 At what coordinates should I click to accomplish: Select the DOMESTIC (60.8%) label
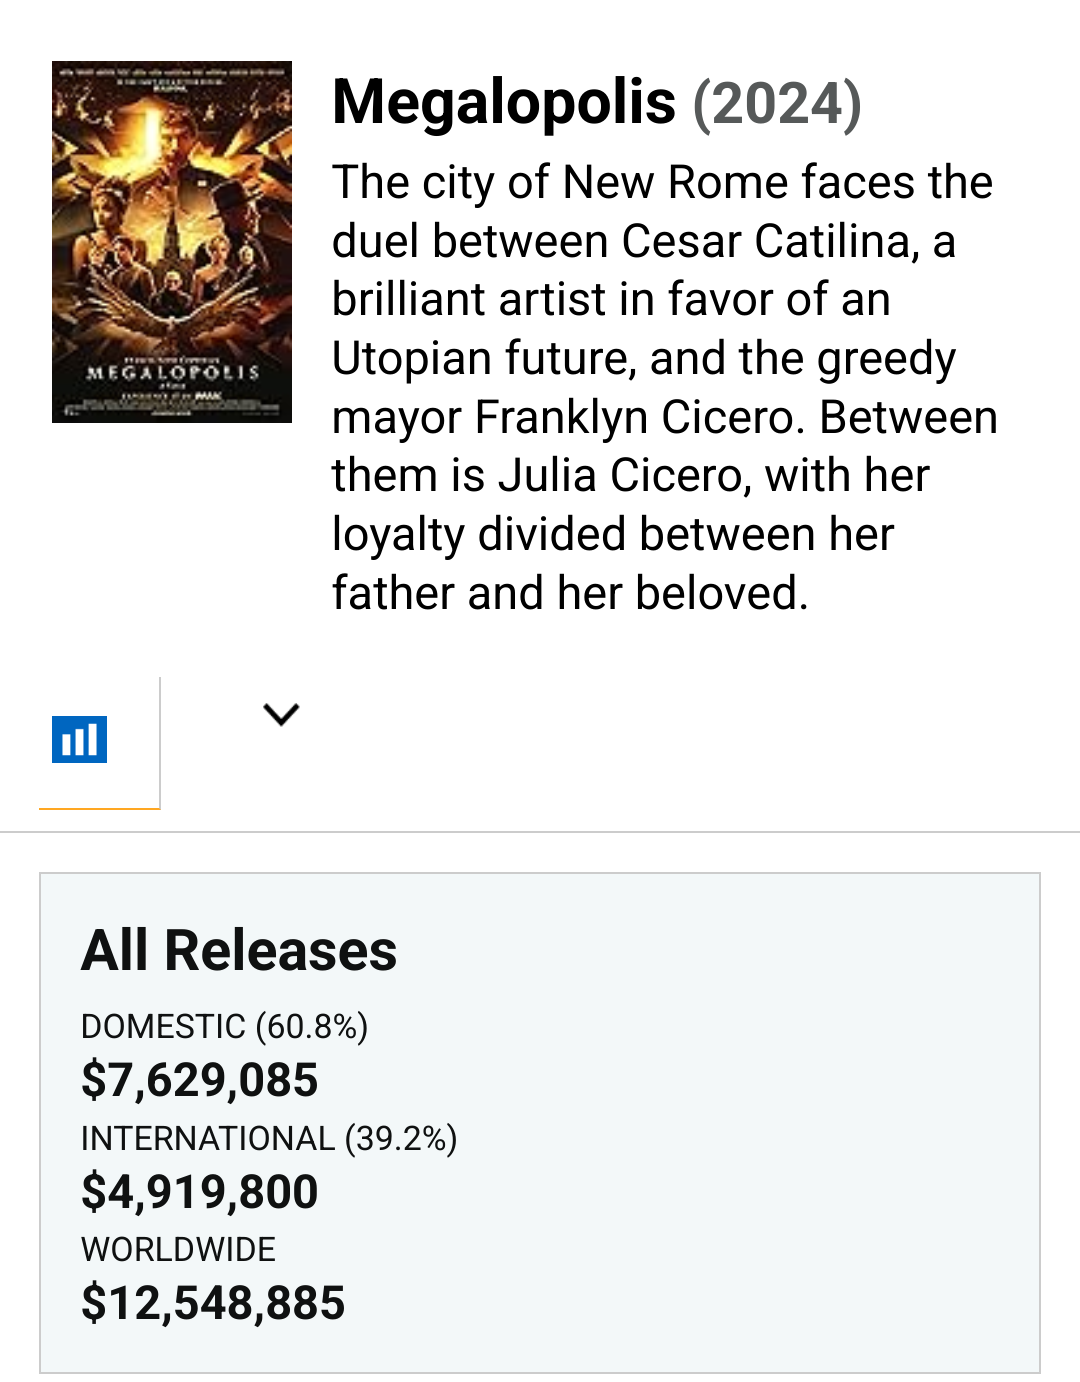pos(225,1026)
